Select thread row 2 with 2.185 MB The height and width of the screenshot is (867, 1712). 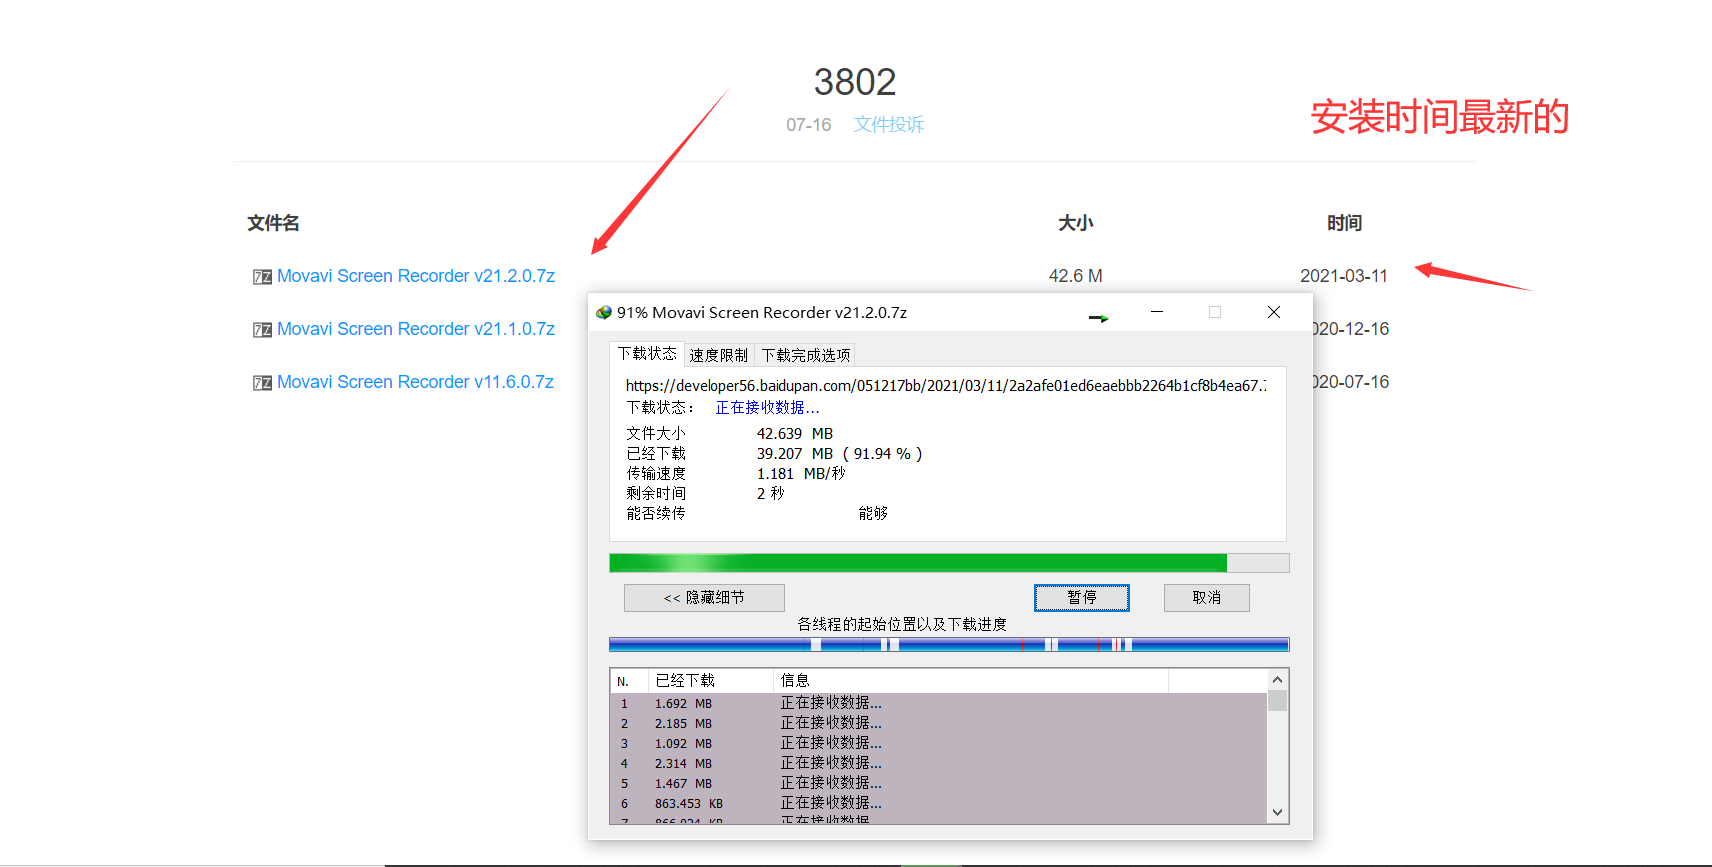coord(939,723)
